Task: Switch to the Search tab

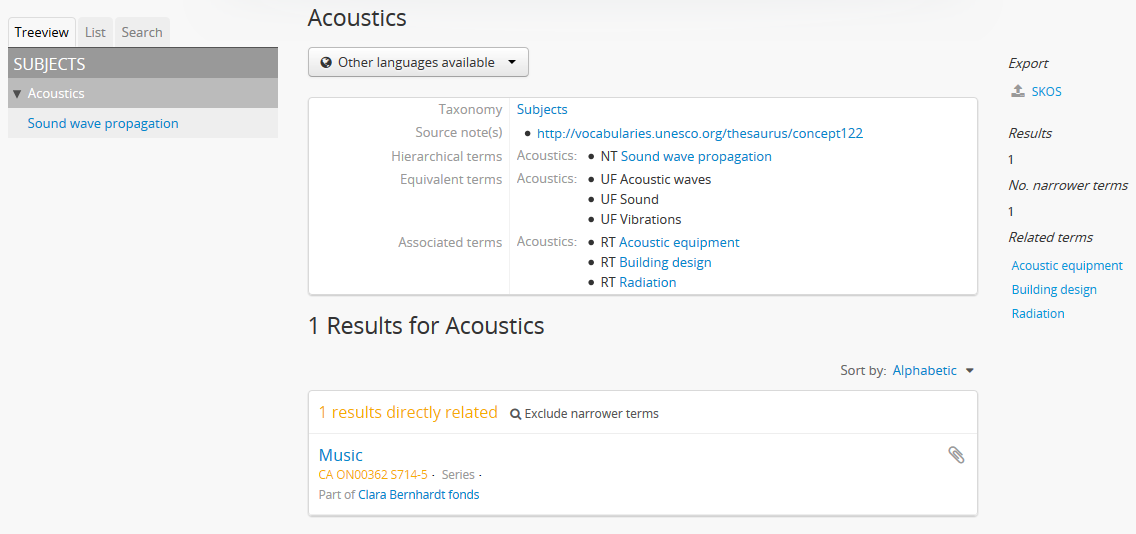Action: [142, 32]
